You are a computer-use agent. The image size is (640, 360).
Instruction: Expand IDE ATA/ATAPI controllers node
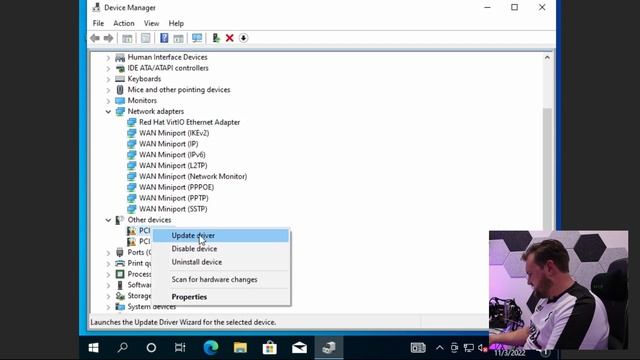pos(108,69)
